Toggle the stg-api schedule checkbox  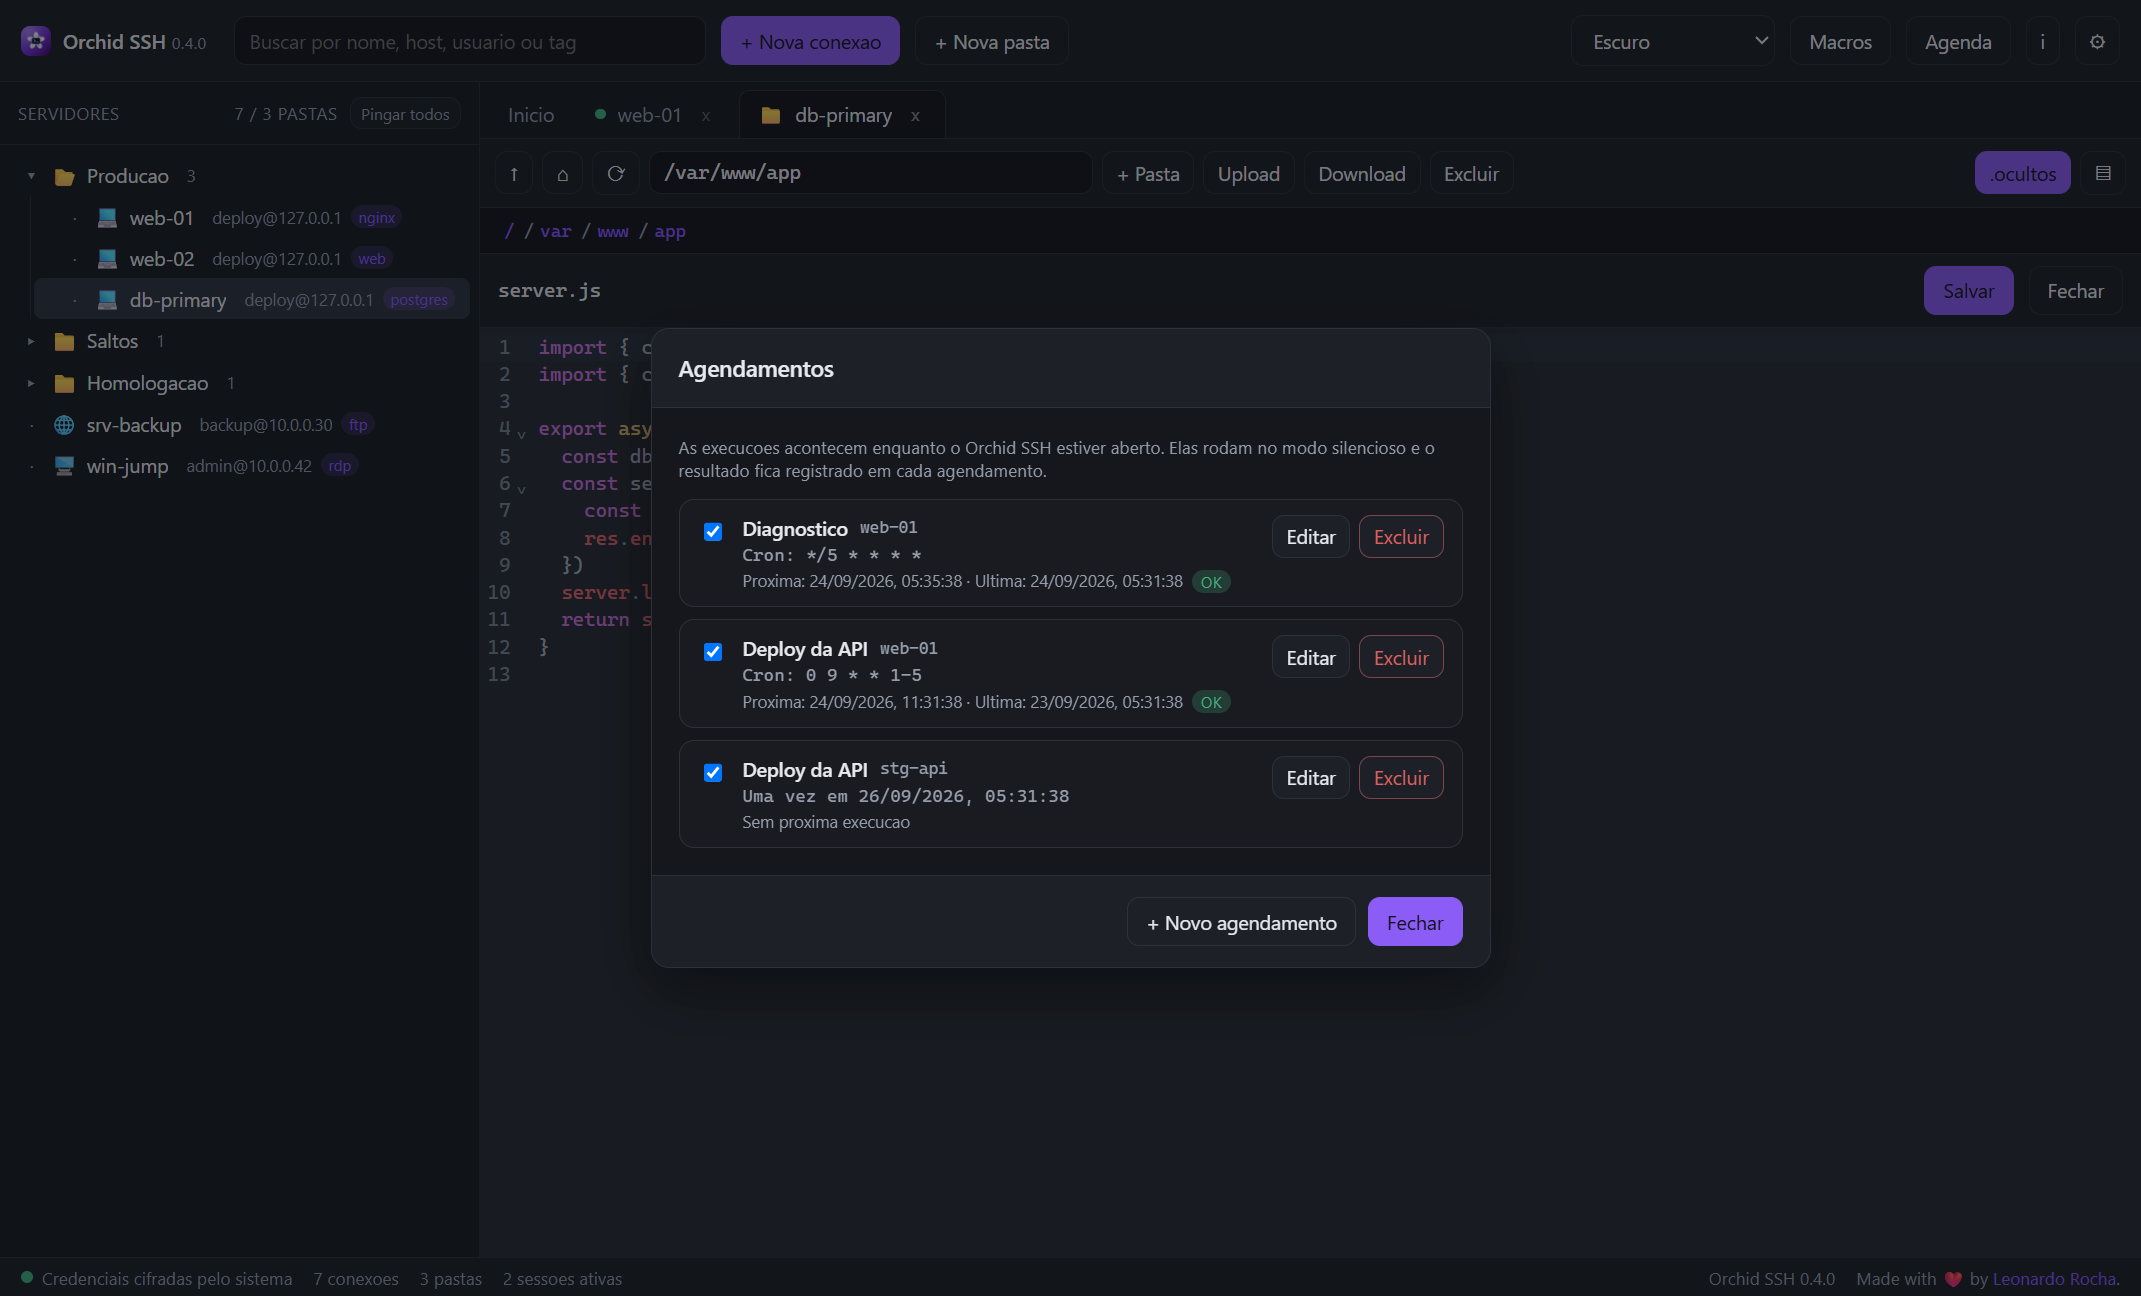[x=713, y=773]
